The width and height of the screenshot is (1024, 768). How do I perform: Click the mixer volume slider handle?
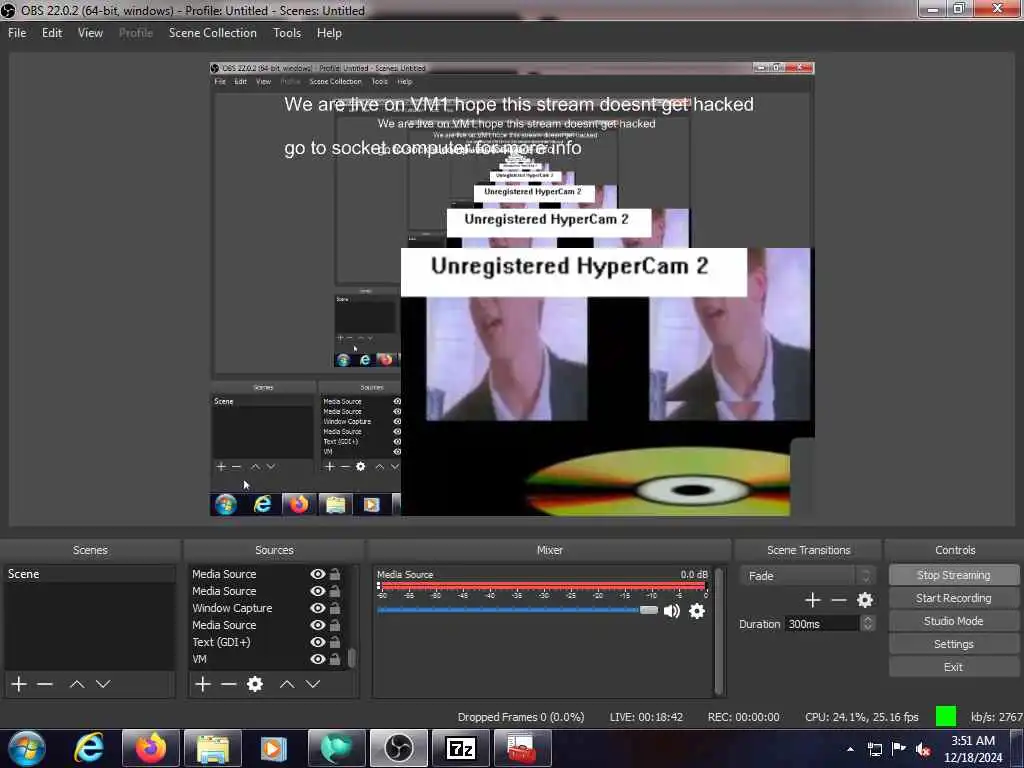[648, 610]
